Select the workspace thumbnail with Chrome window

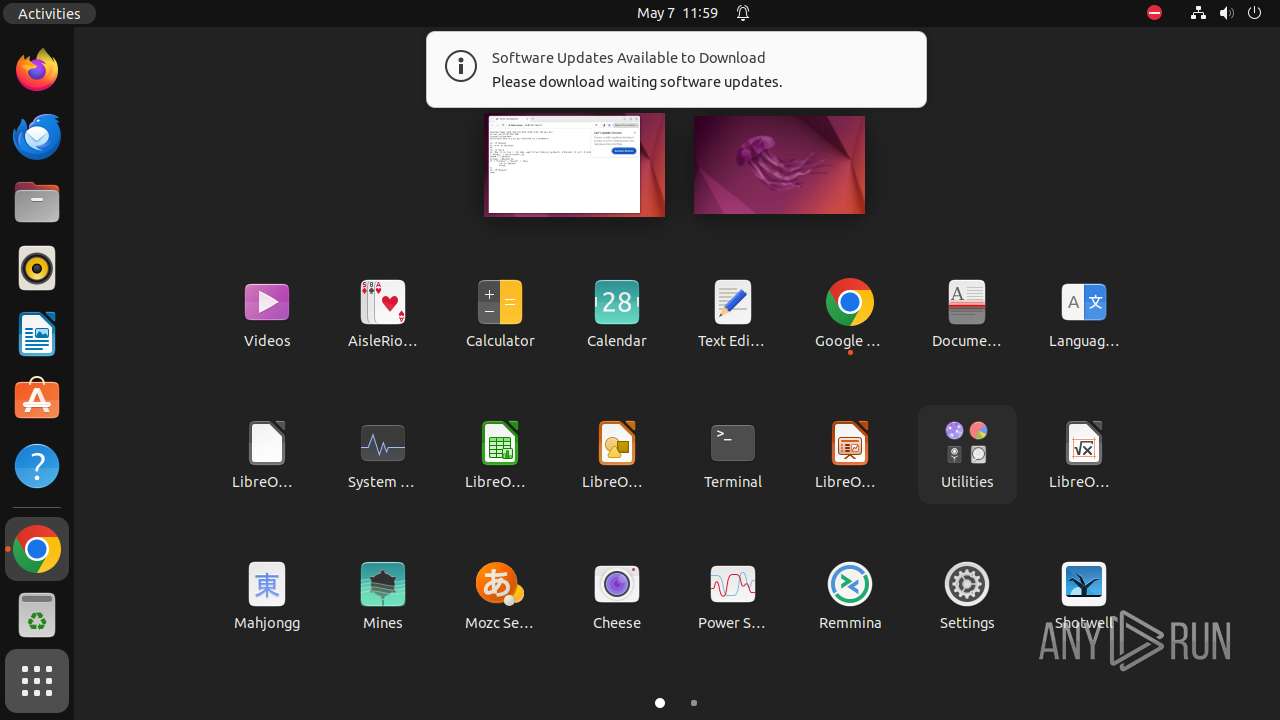coord(575,164)
